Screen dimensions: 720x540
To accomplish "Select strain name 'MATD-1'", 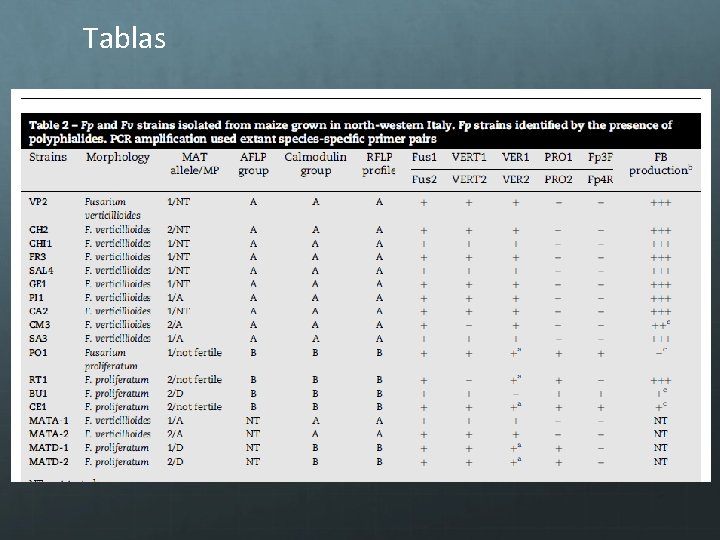I will 49,448.
